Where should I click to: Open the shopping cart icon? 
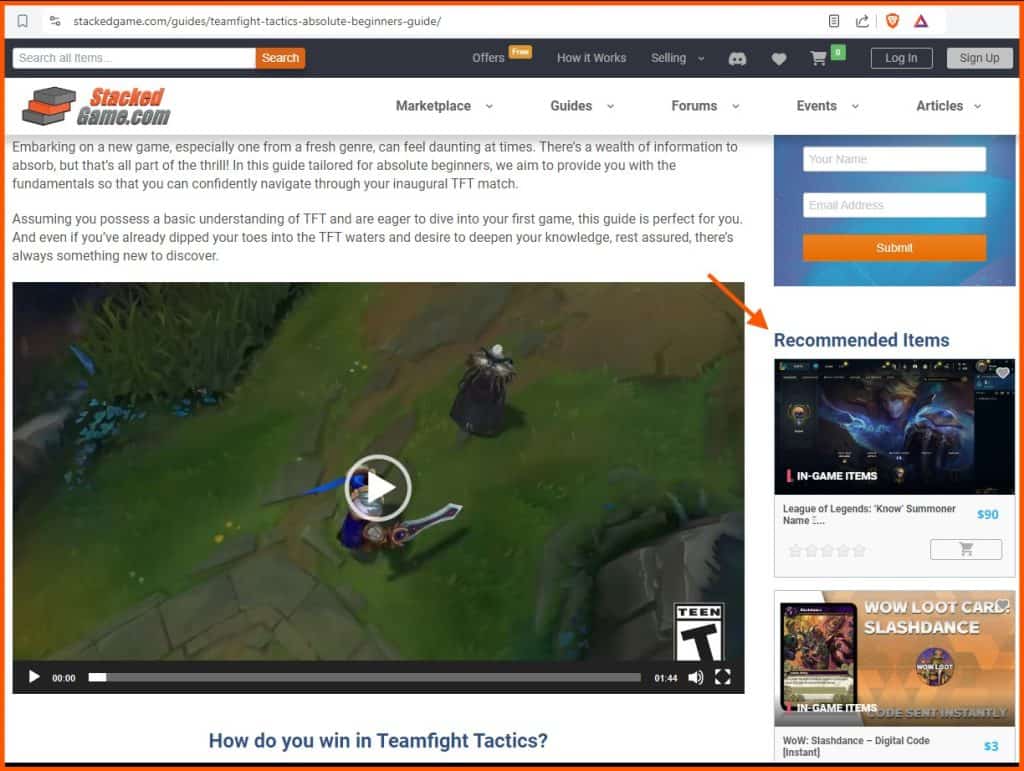[x=819, y=58]
